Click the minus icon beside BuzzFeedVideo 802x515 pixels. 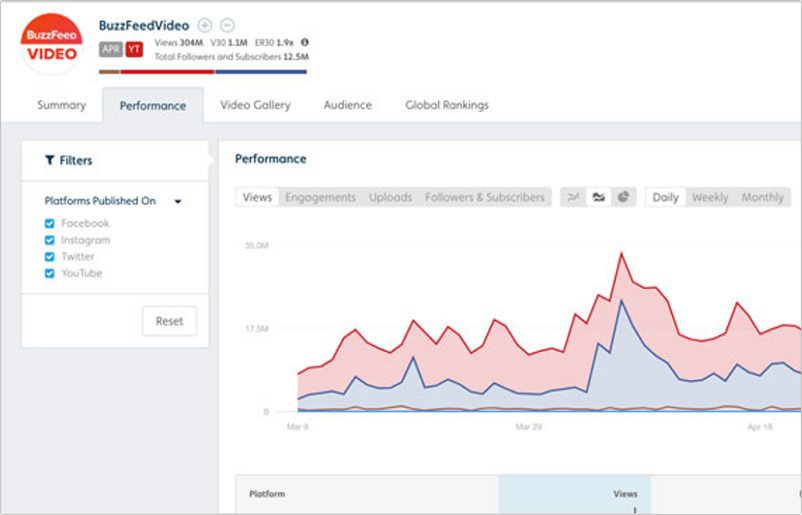click(227, 25)
